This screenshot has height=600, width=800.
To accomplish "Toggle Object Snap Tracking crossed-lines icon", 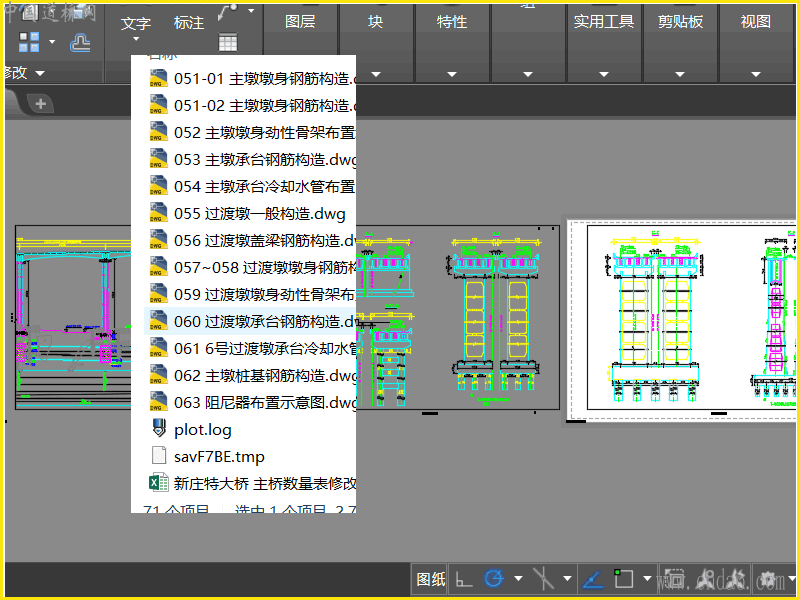I will [542, 579].
